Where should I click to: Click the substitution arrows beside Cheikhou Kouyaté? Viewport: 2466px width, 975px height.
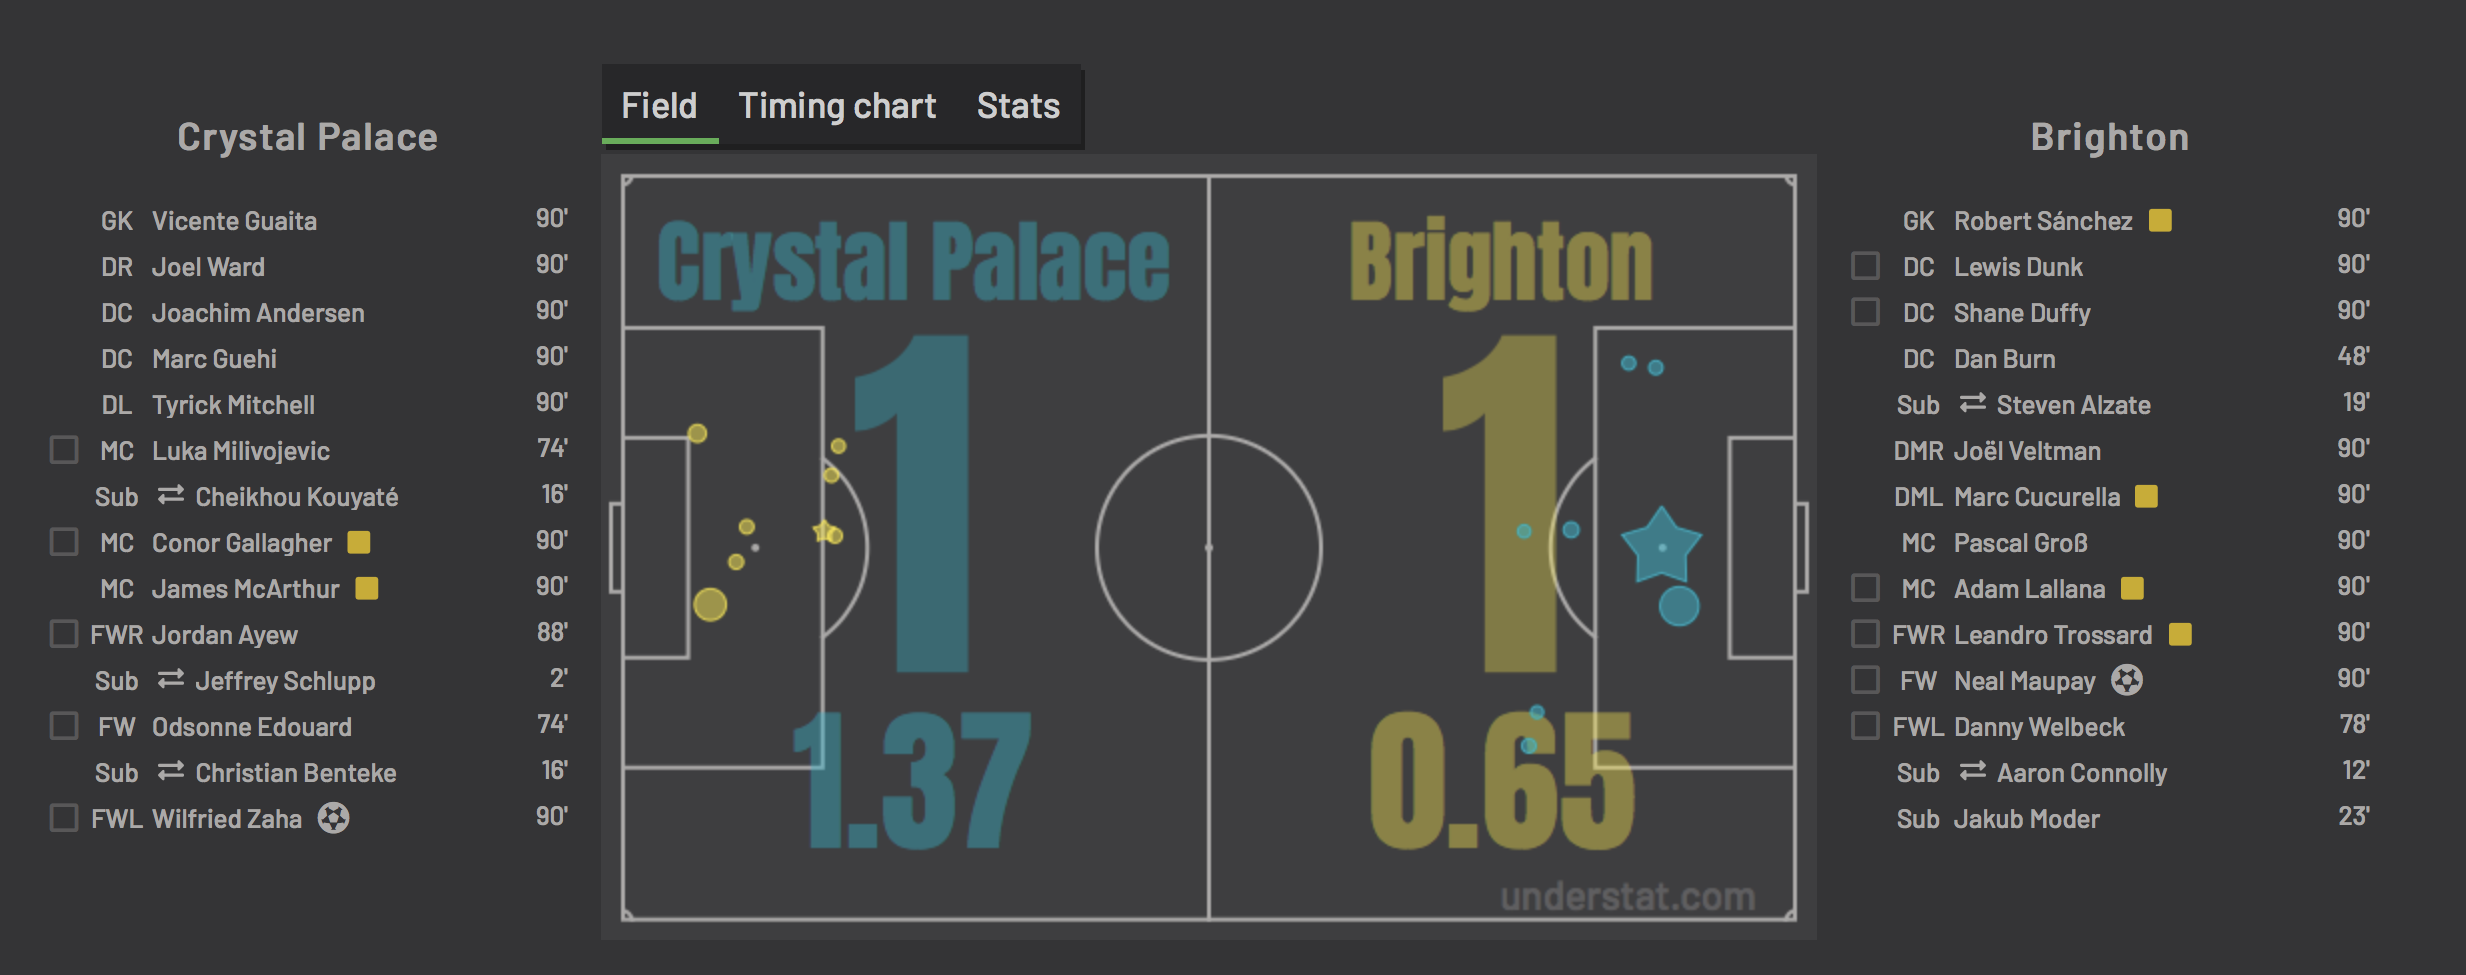coord(171,495)
